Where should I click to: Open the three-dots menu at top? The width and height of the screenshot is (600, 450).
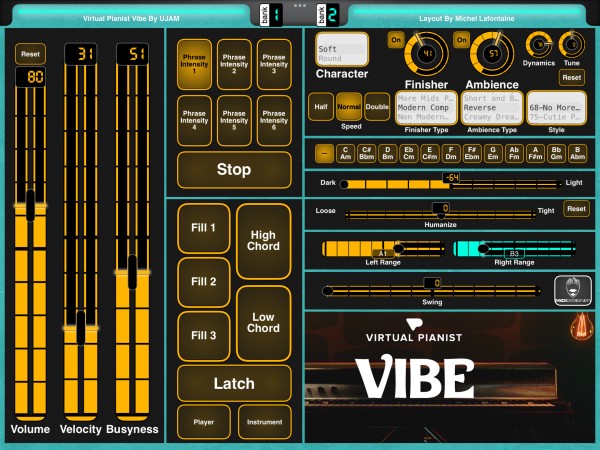300,5
